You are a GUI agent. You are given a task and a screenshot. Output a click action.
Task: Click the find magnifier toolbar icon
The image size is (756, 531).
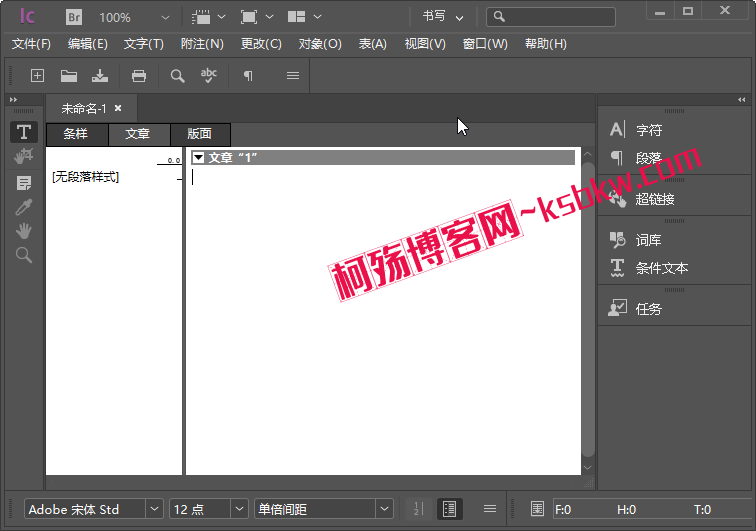pyautogui.click(x=177, y=76)
